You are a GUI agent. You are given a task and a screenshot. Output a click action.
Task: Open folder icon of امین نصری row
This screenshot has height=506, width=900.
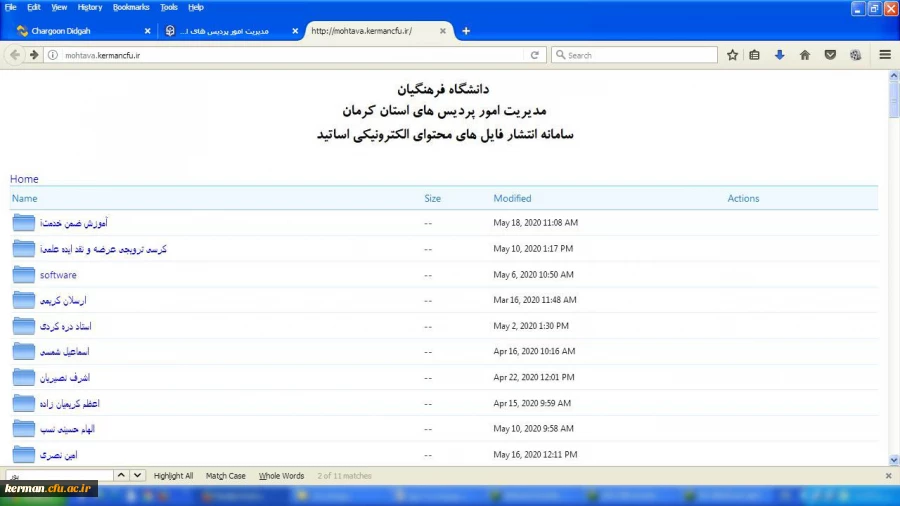click(x=24, y=454)
